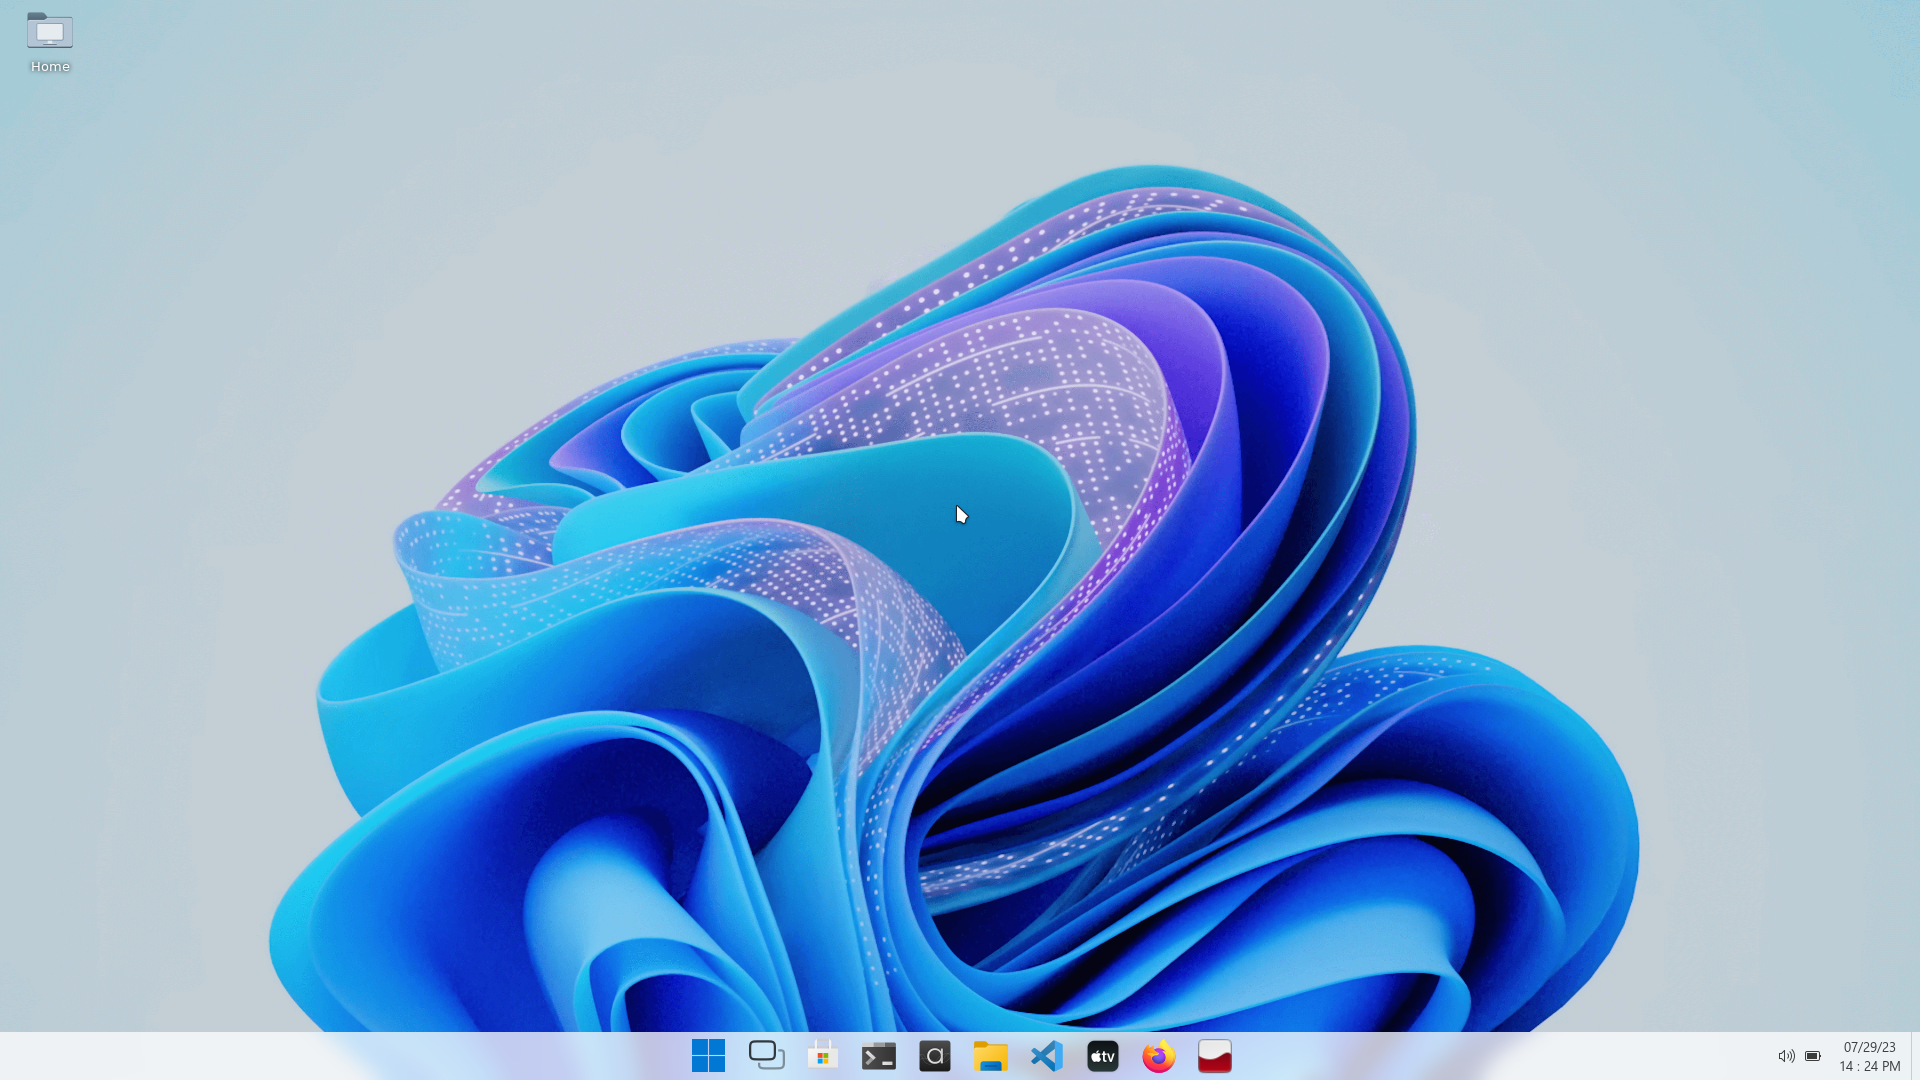Open File Explorer from the taskbar
This screenshot has width=1920, height=1080.
point(990,1056)
